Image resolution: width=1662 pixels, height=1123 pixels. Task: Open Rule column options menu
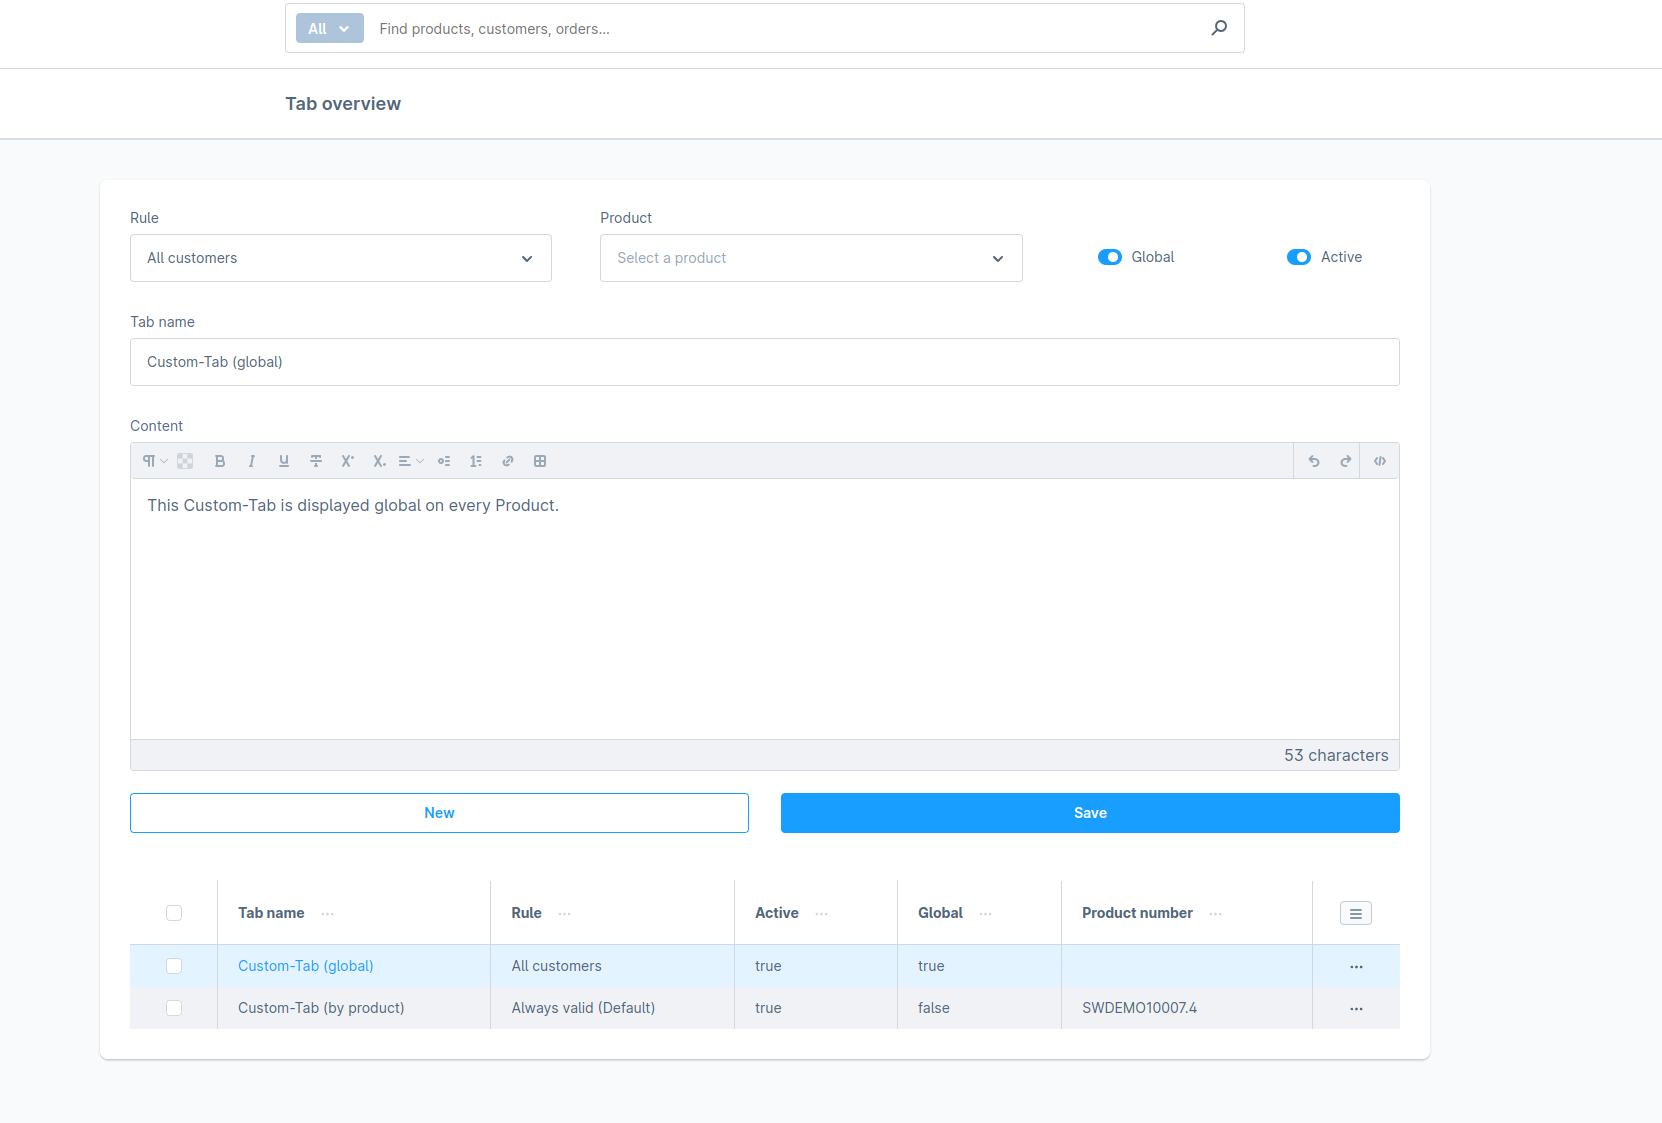click(565, 914)
